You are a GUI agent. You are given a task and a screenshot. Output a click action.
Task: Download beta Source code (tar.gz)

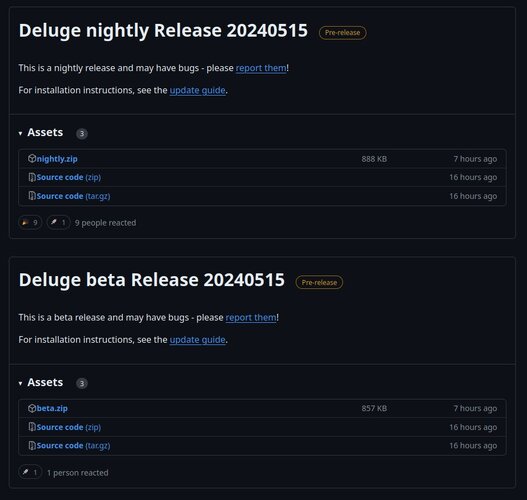click(x=73, y=446)
